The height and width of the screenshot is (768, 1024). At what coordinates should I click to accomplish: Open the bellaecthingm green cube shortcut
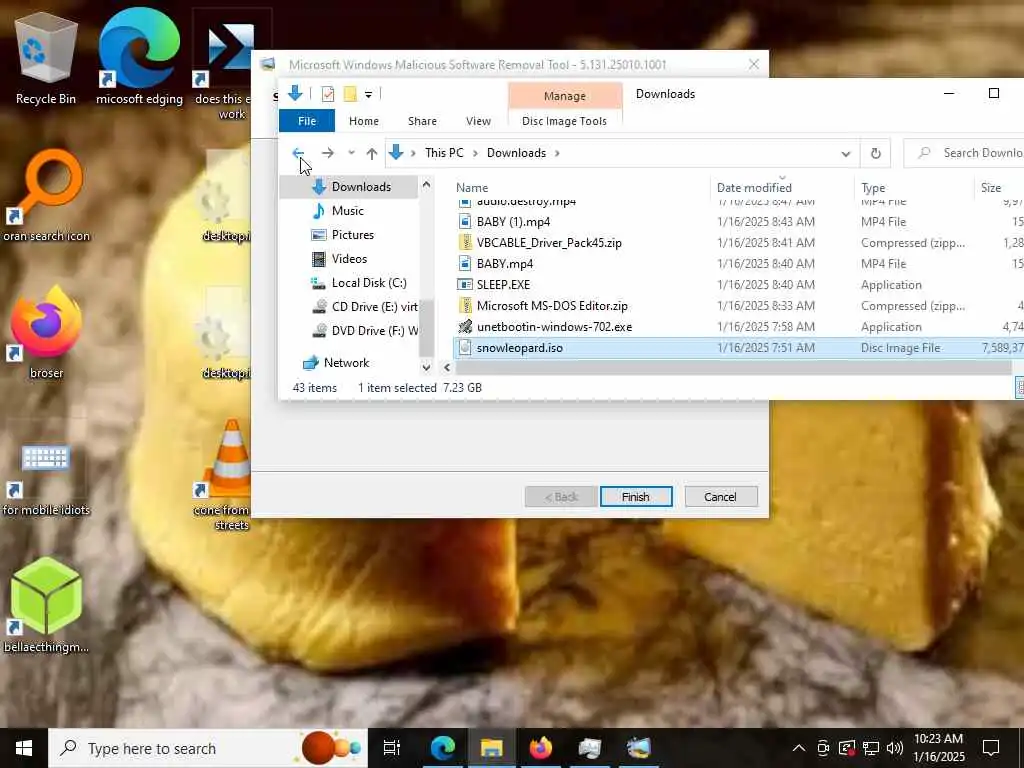[46, 605]
